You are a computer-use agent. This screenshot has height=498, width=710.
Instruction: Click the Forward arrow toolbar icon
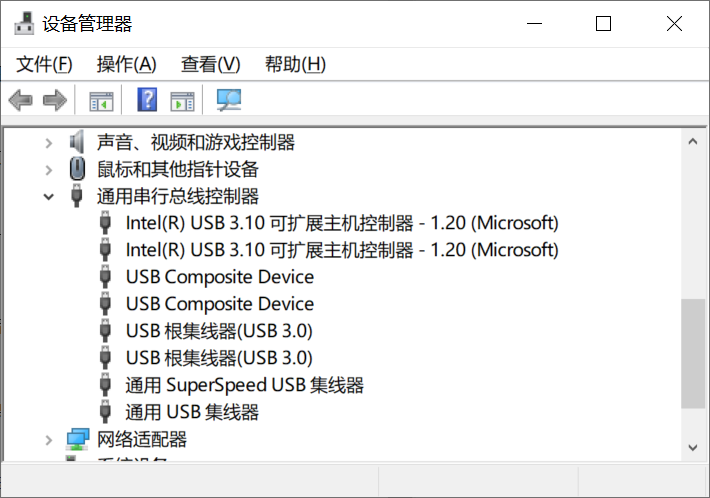(55, 100)
